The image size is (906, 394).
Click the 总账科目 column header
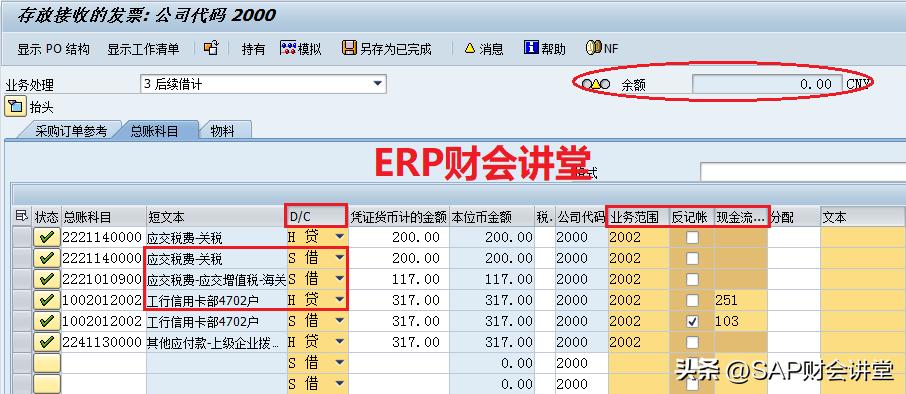(x=103, y=217)
